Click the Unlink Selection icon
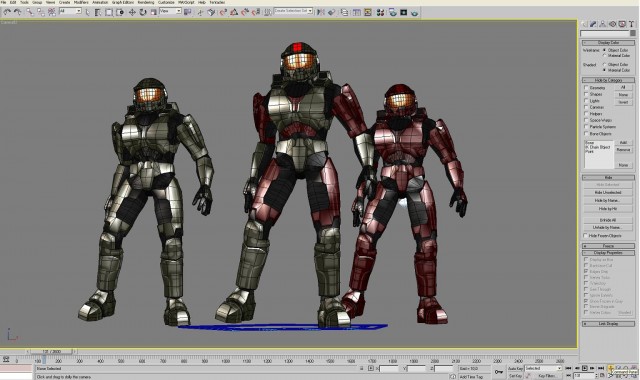Viewport: 640px width, 380px height. click(x=41, y=12)
